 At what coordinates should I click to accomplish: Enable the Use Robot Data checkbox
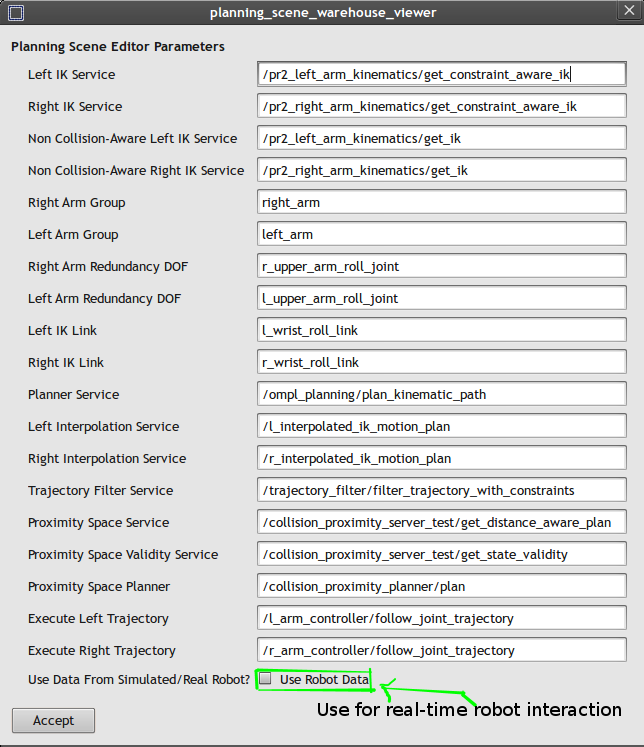[x=266, y=680]
